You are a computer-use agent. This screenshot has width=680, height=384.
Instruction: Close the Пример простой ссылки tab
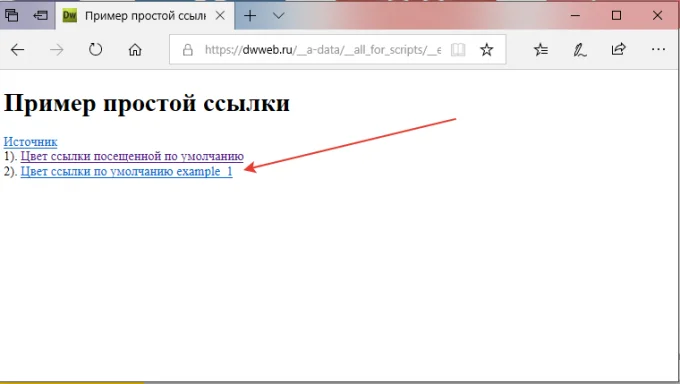220,16
